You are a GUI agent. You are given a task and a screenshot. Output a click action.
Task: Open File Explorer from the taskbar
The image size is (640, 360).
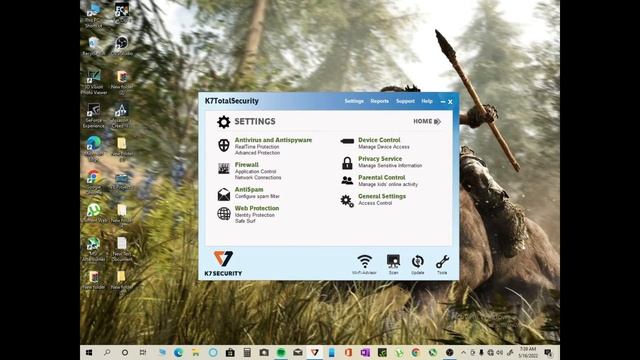196,352
